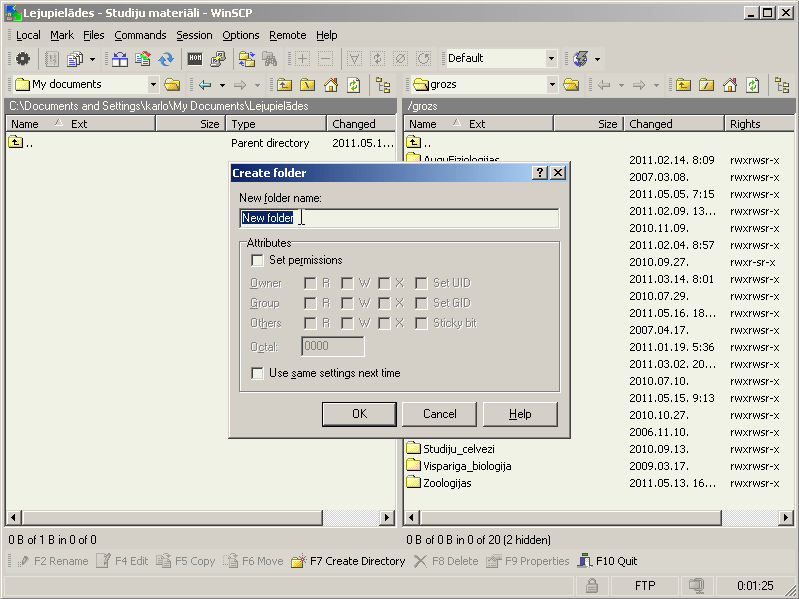Check Use same settings next time
The height and width of the screenshot is (599, 799).
257,373
